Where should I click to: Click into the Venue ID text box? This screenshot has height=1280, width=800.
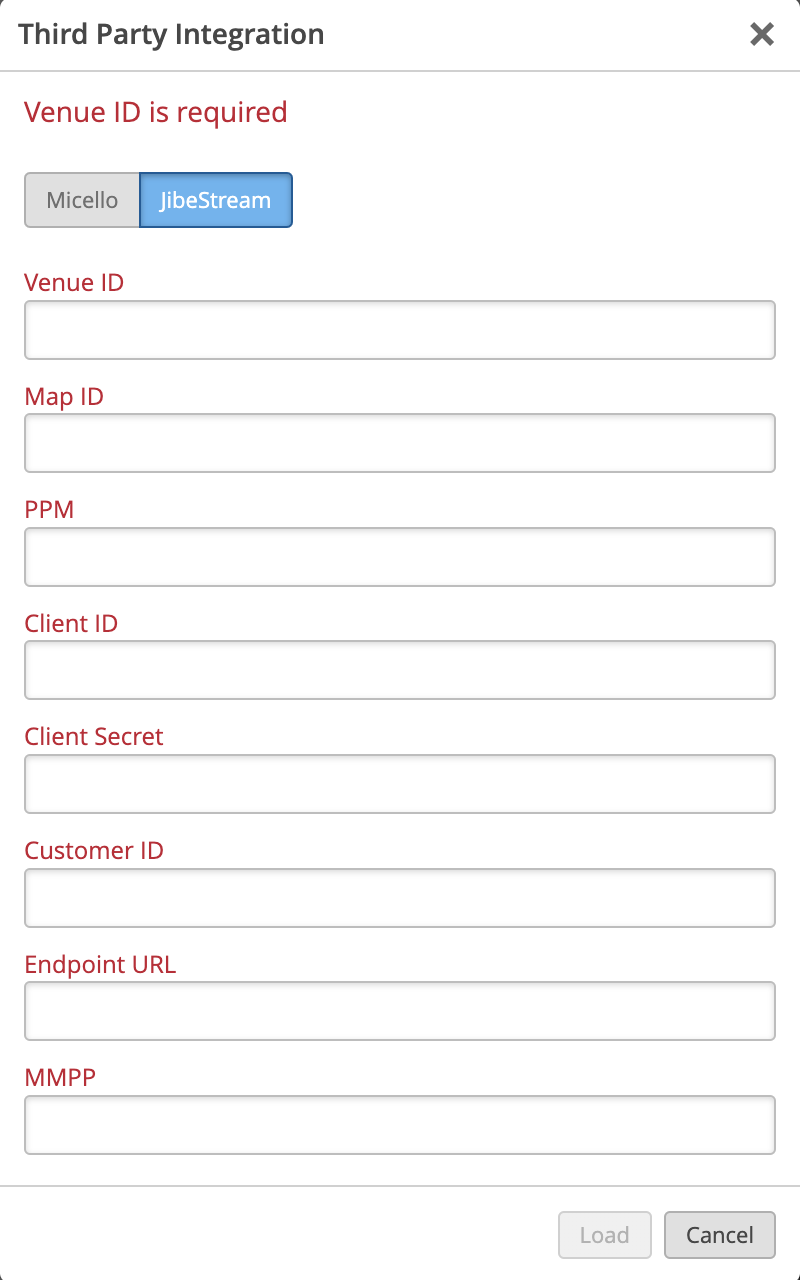coord(400,330)
